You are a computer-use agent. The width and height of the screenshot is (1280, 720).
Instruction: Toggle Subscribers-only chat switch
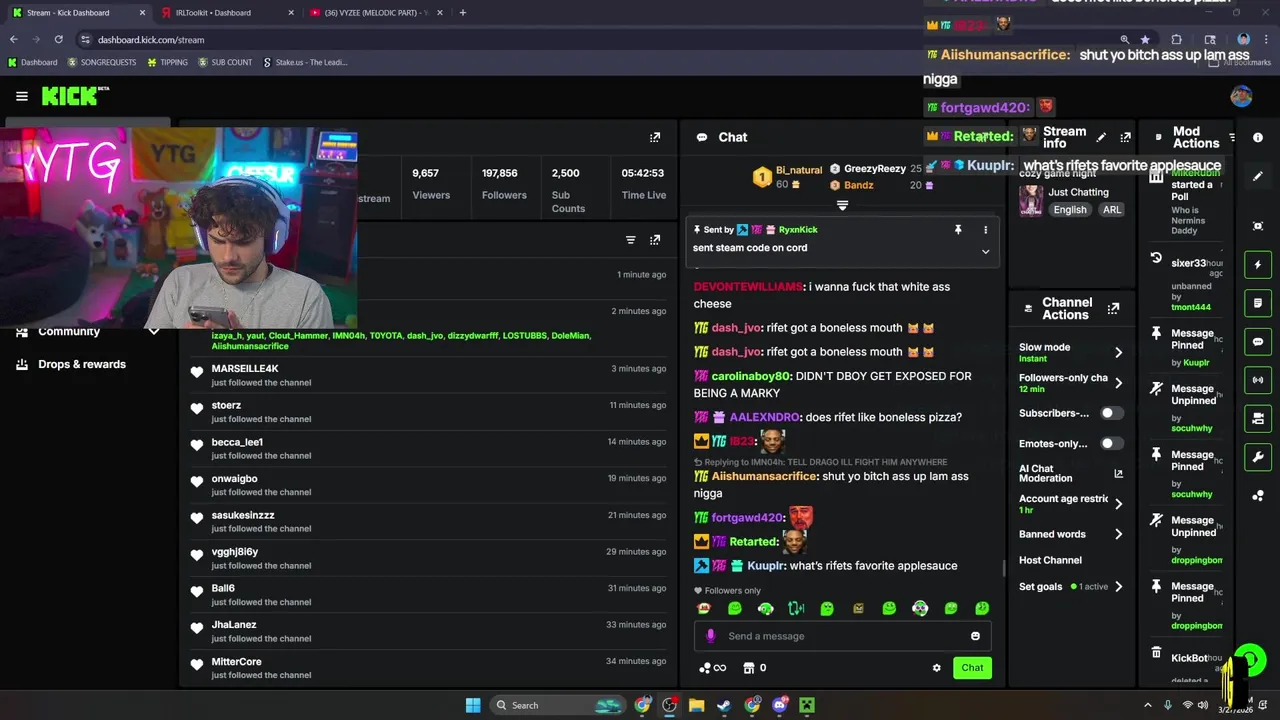[1111, 413]
